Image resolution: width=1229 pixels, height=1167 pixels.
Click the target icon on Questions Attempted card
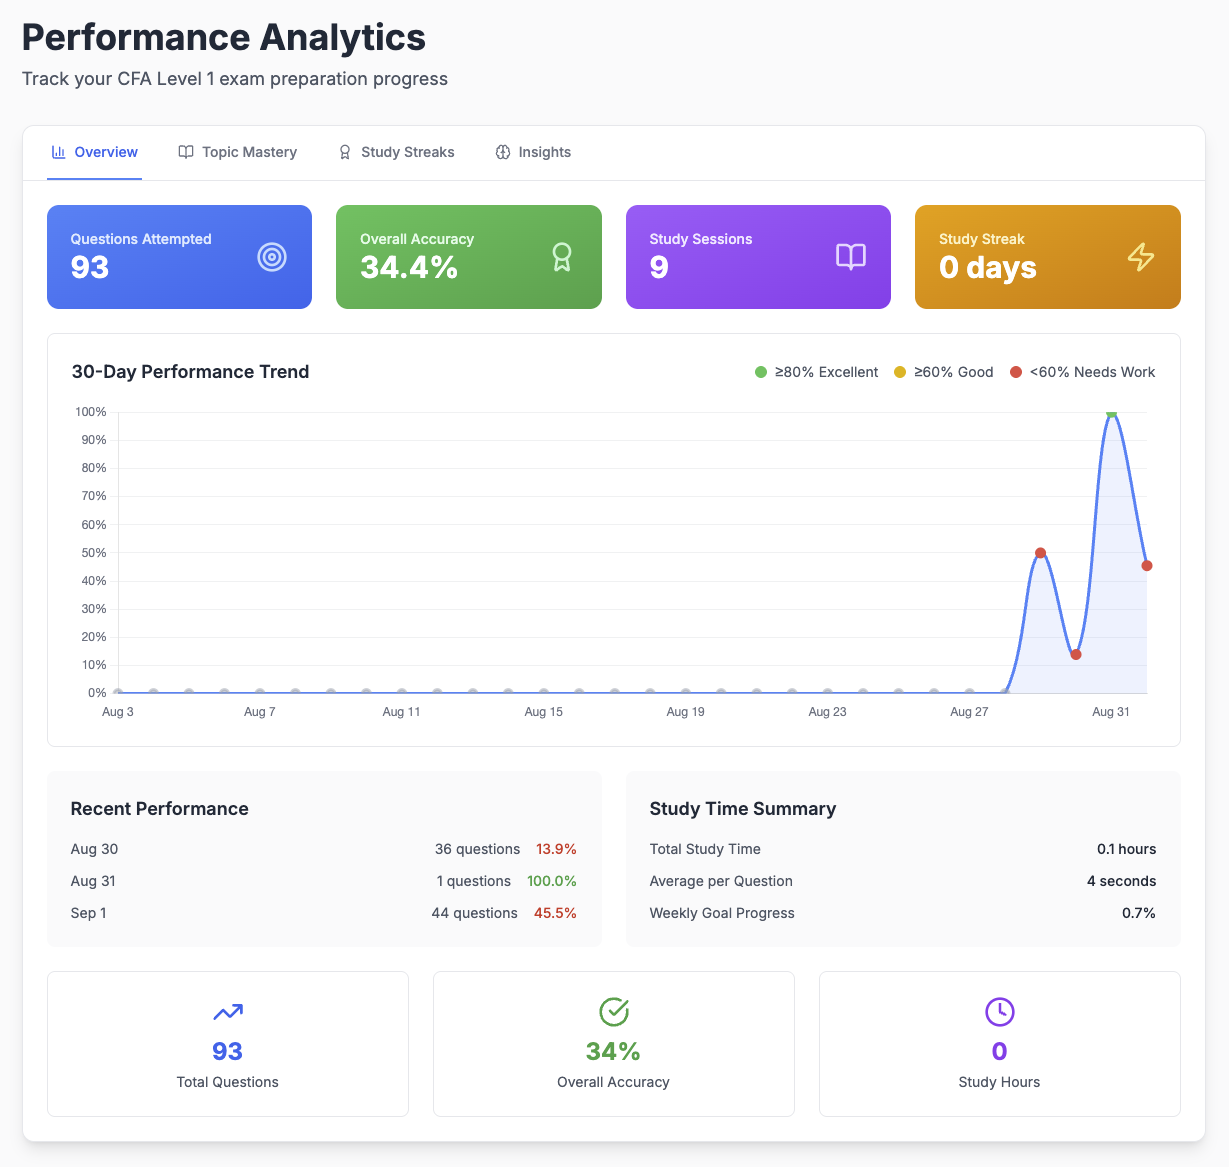(x=270, y=256)
